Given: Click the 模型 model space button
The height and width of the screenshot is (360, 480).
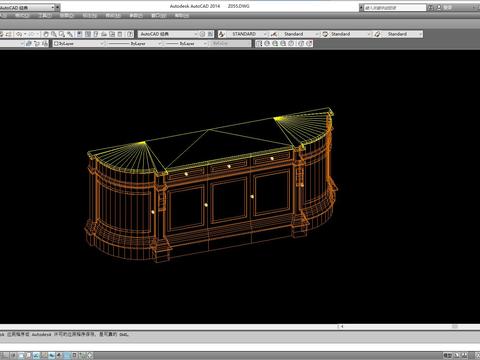Looking at the screenshot, I should pos(448,355).
